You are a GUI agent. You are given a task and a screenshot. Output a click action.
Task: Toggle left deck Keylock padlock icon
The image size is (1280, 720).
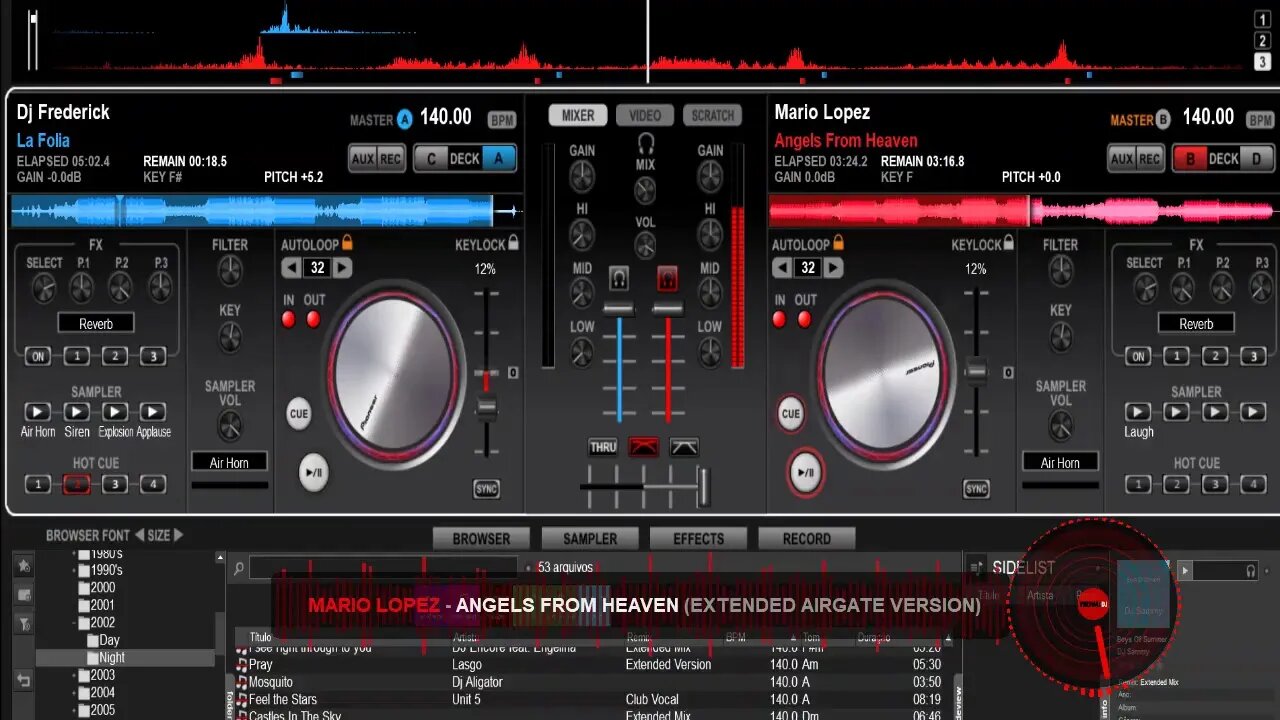coord(513,243)
